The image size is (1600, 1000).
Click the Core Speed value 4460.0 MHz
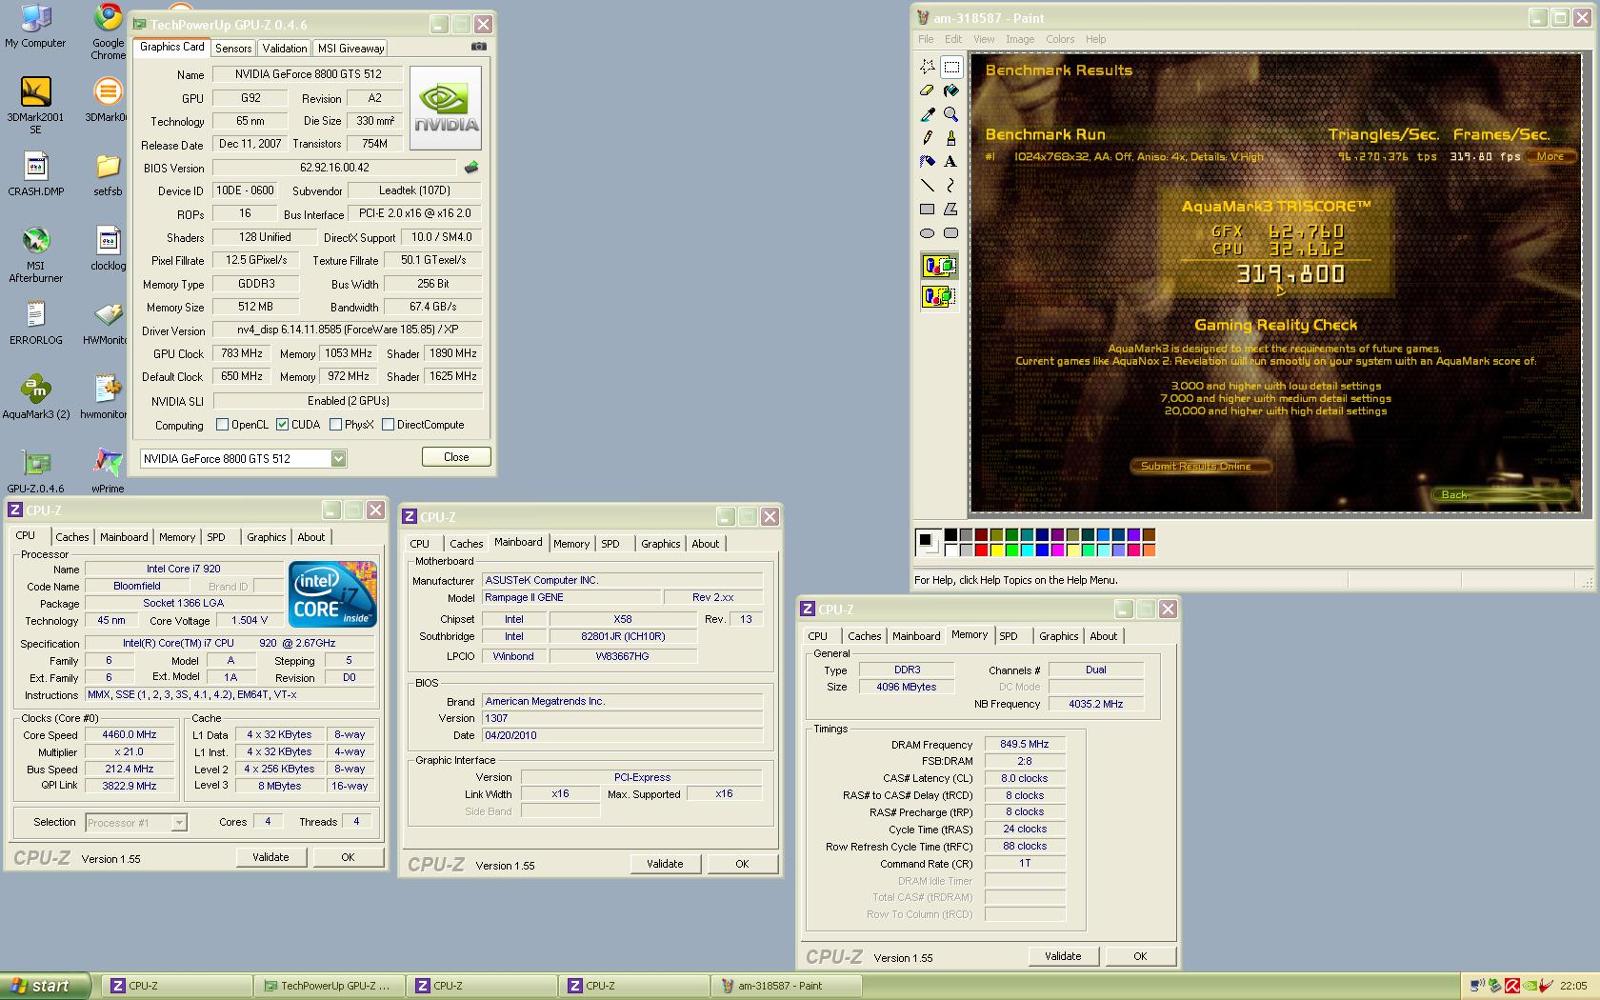[x=130, y=735]
